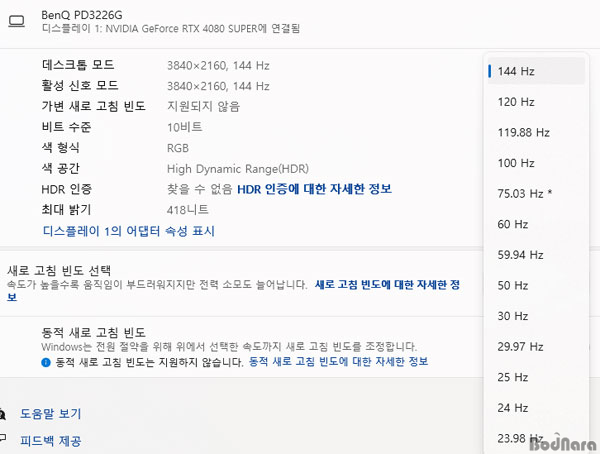Click the 도움말 보기 help link
Screen dimensions: 600x454
pyautogui.click(x=51, y=414)
